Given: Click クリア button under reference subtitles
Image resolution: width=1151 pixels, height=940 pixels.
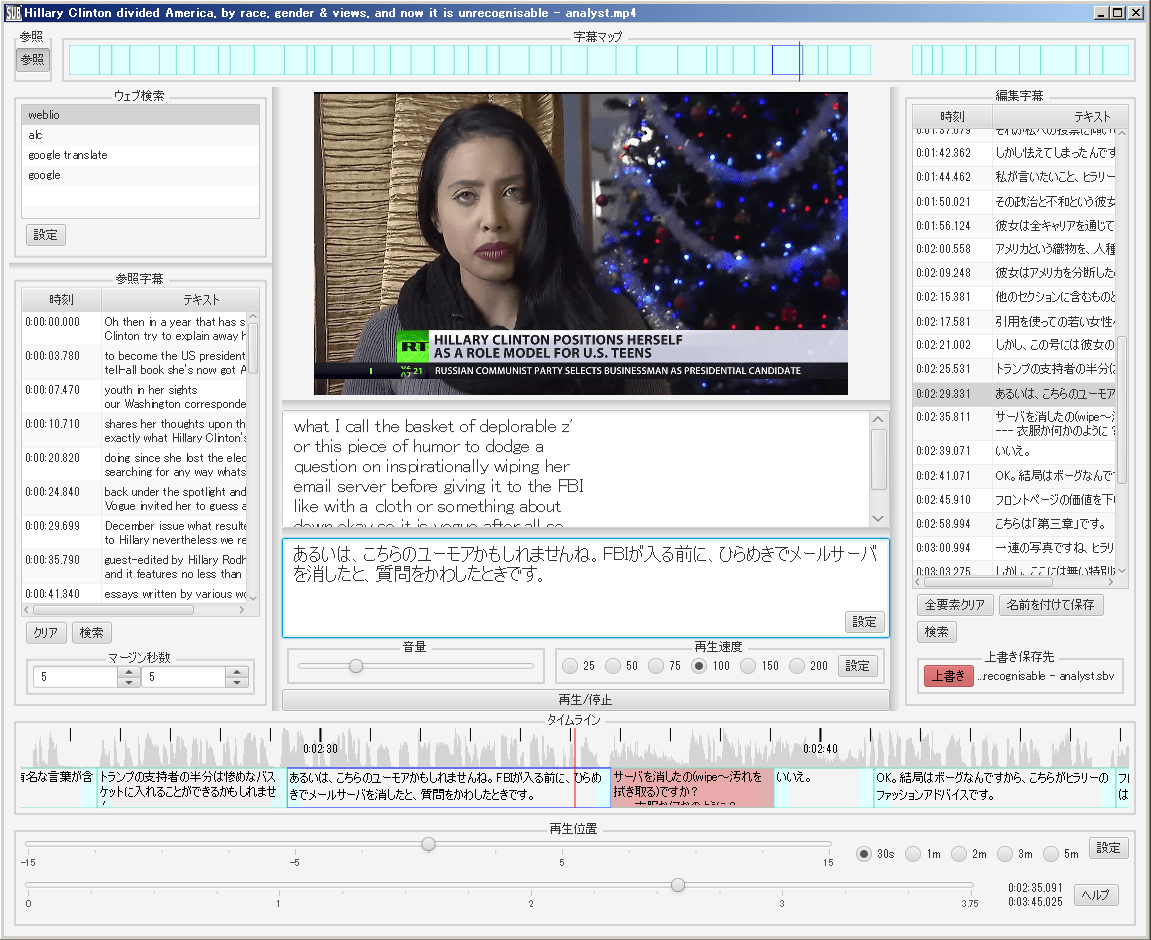Looking at the screenshot, I should (46, 633).
